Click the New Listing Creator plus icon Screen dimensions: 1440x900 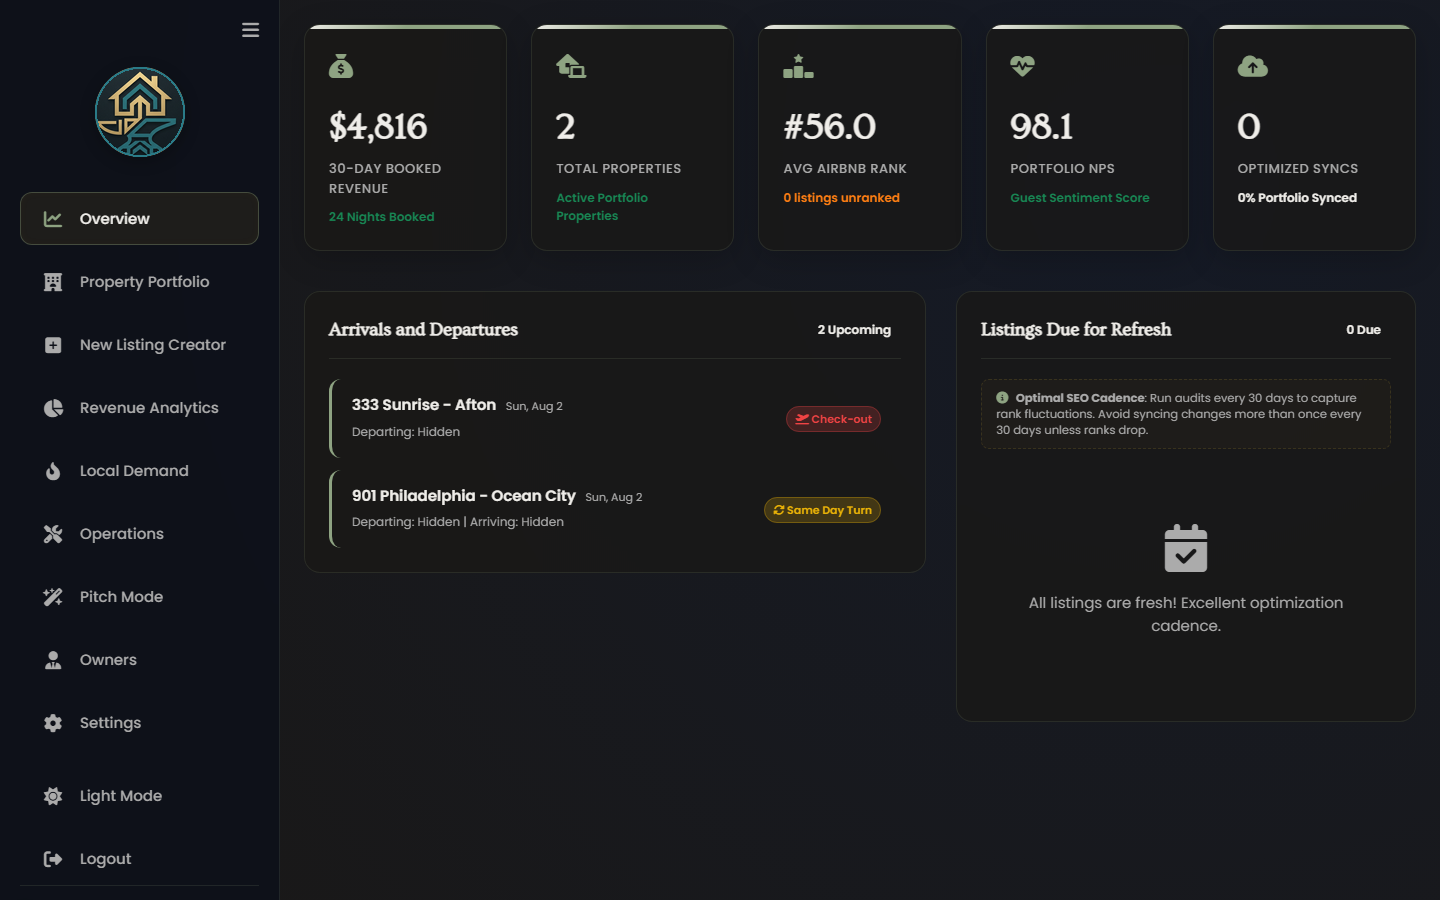point(53,345)
